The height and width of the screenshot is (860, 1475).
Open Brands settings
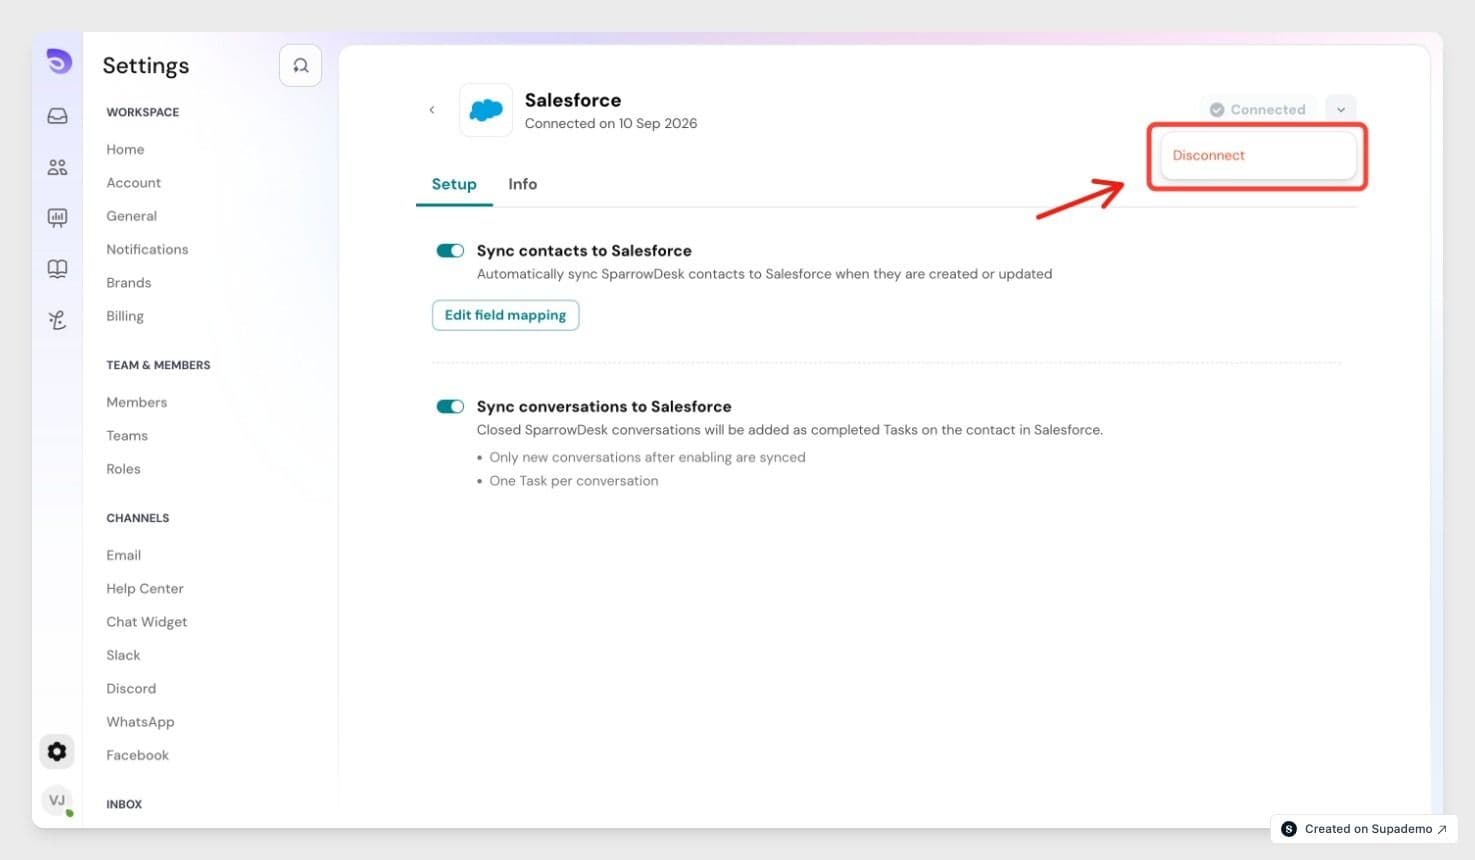(128, 283)
